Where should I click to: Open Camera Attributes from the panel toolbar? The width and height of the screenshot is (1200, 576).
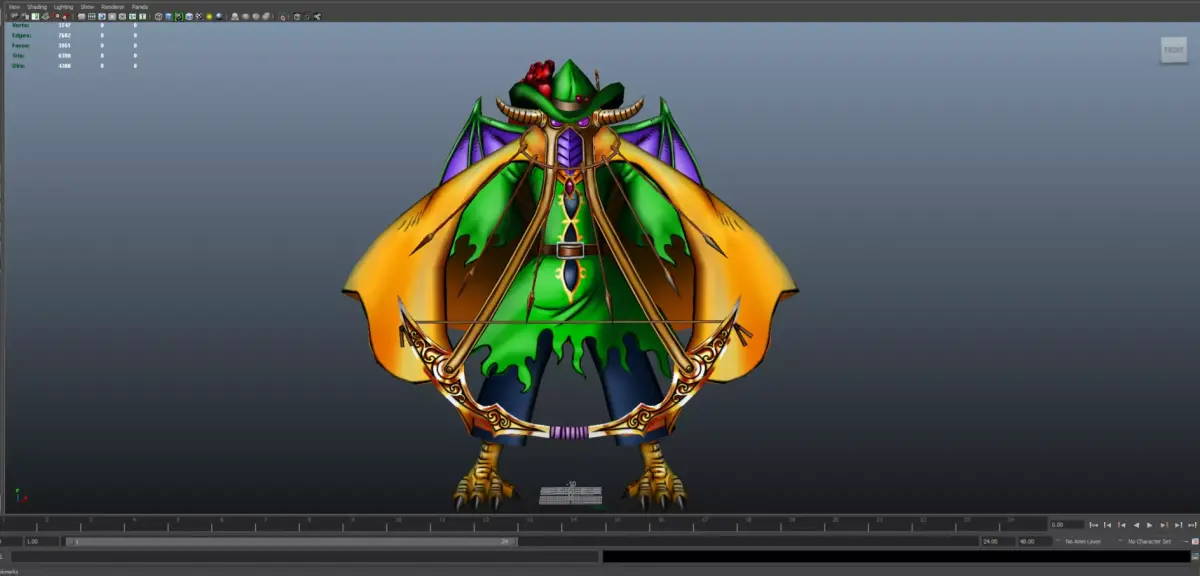pyautogui.click(x=25, y=16)
